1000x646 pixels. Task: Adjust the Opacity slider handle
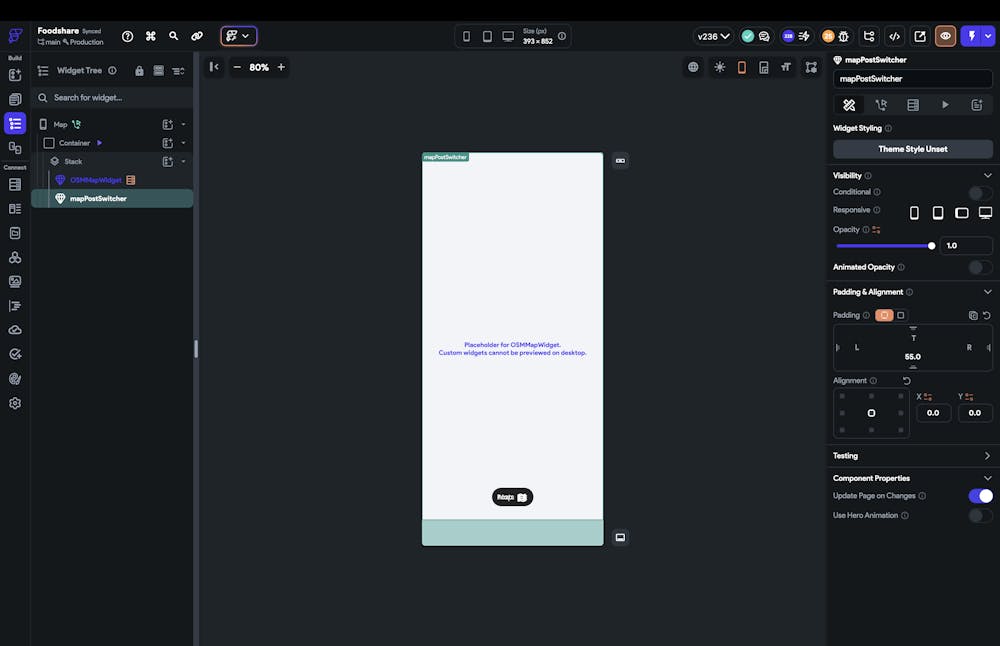(932, 245)
